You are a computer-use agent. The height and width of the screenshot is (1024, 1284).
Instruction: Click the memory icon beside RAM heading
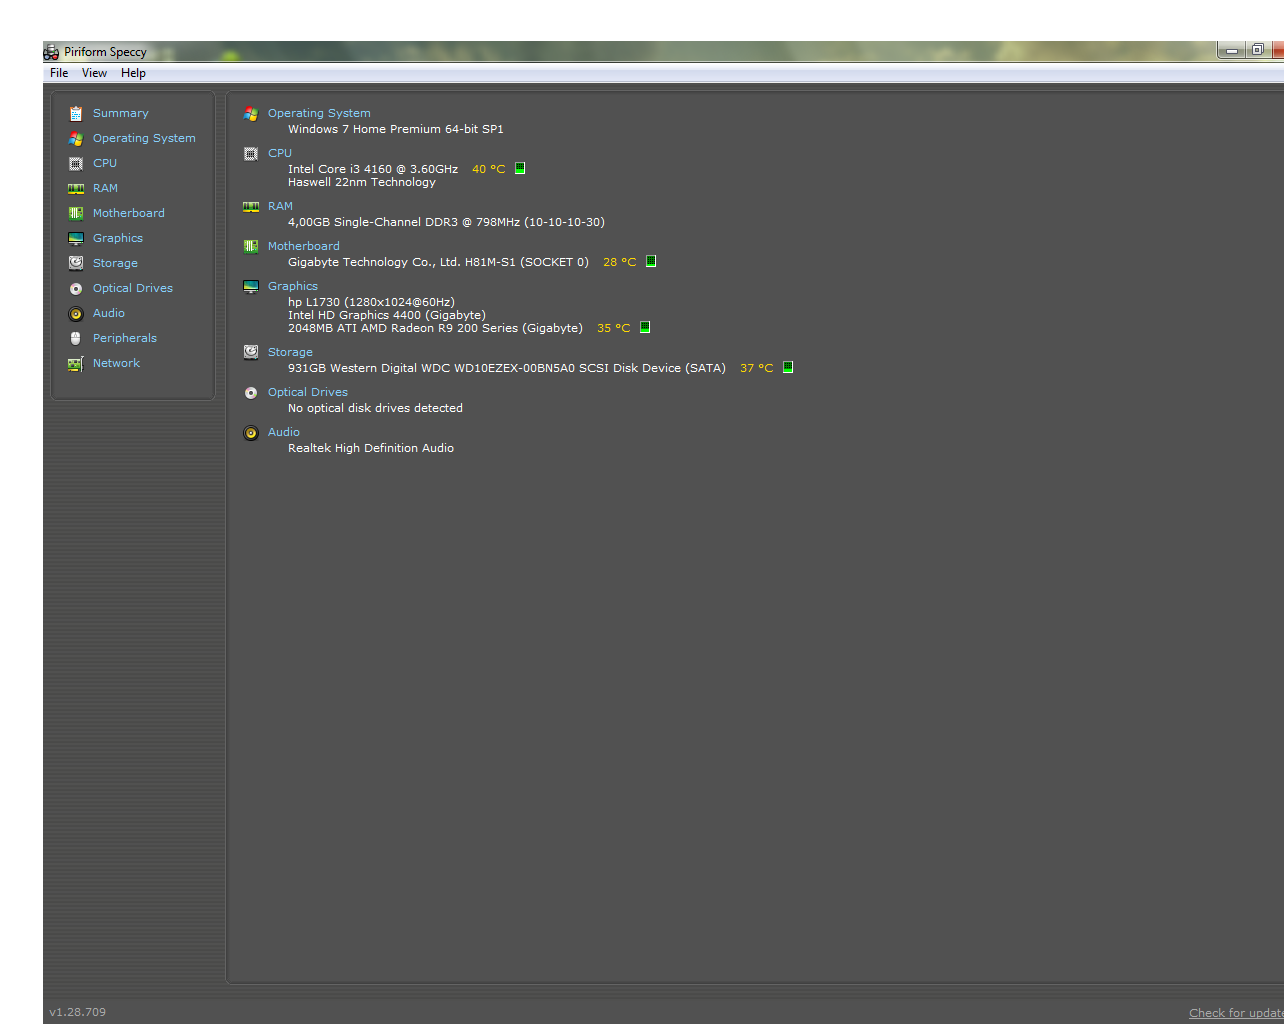tap(251, 207)
